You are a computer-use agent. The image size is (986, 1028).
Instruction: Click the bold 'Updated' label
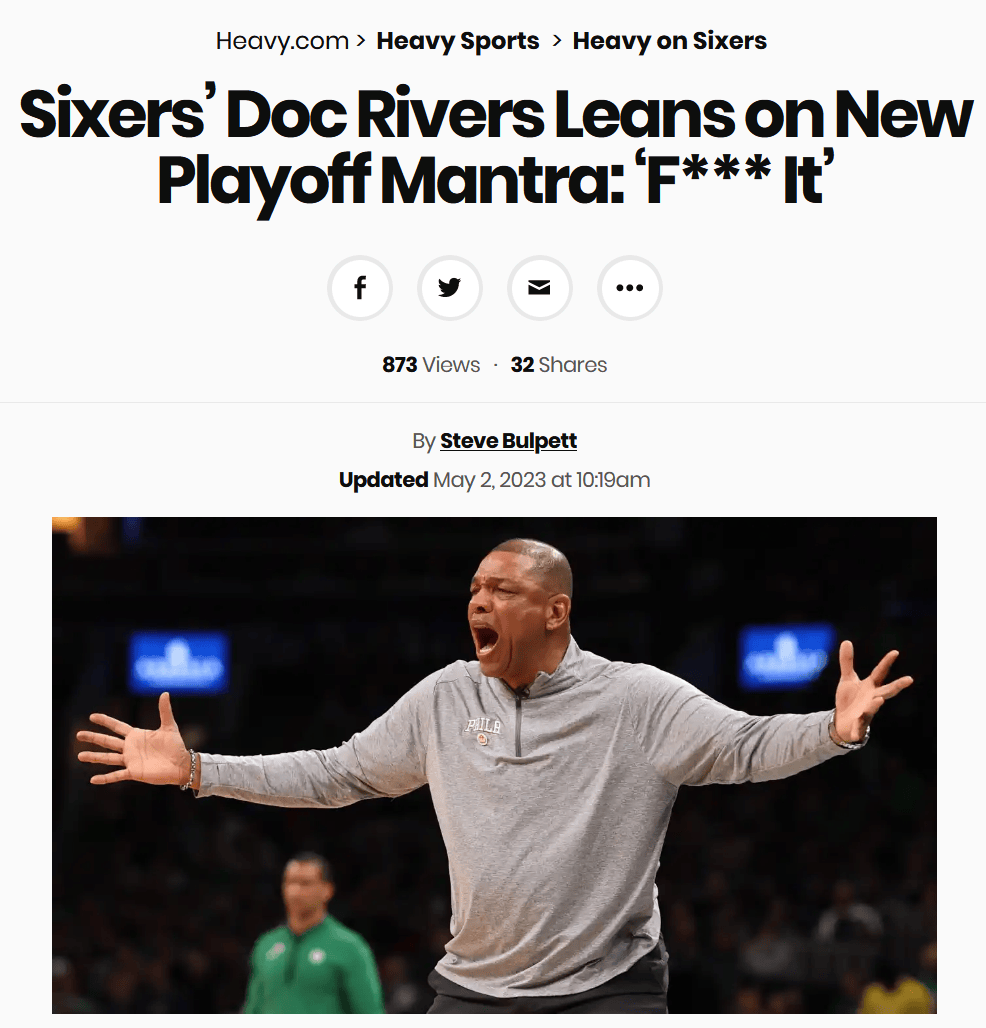[x=384, y=480]
